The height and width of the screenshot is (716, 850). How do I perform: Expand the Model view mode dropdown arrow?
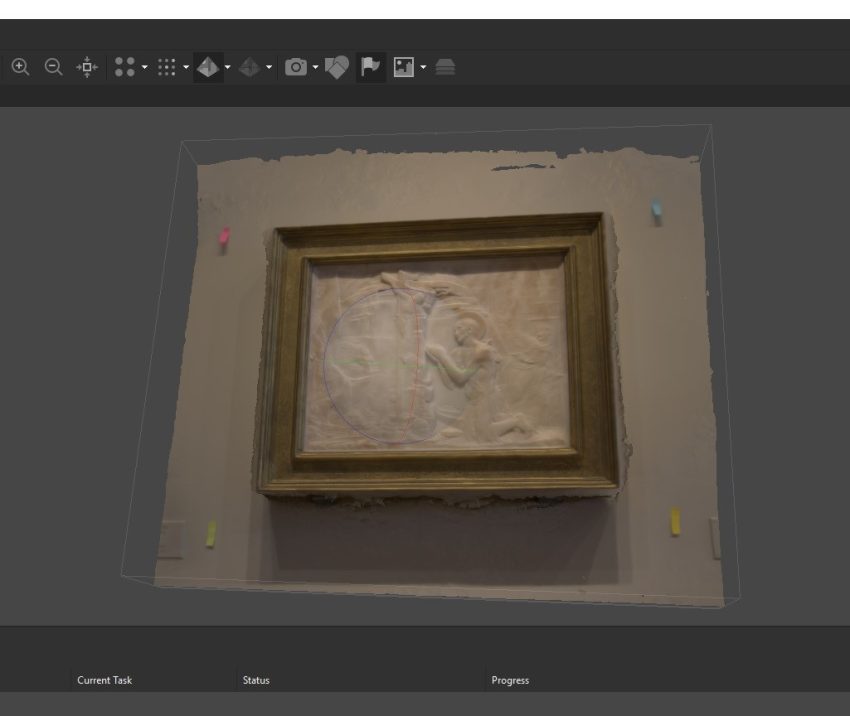228,68
